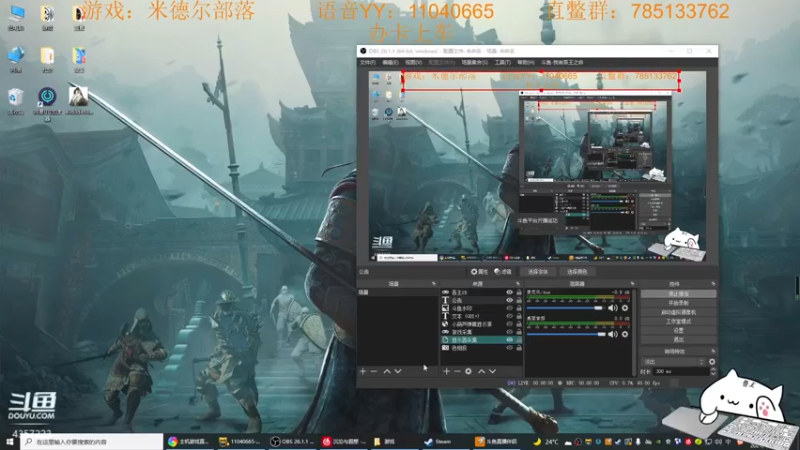
Task: Increase the transition duration with the up arrow
Action: (713, 369)
